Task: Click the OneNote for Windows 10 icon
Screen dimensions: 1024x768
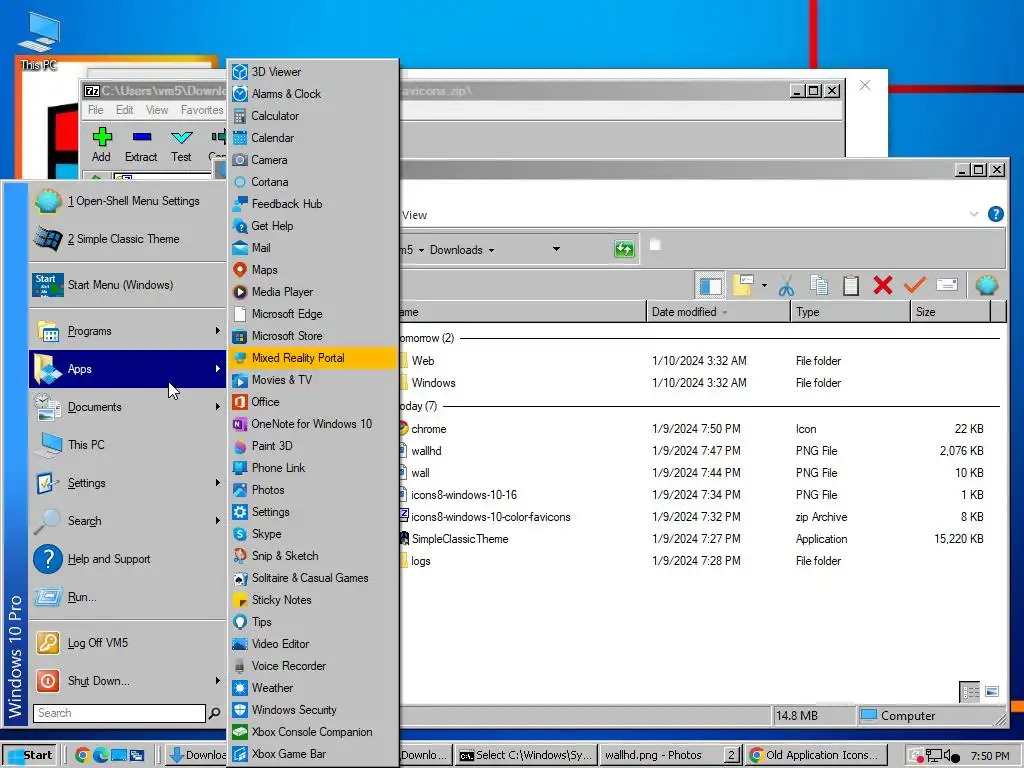Action: pyautogui.click(x=240, y=424)
